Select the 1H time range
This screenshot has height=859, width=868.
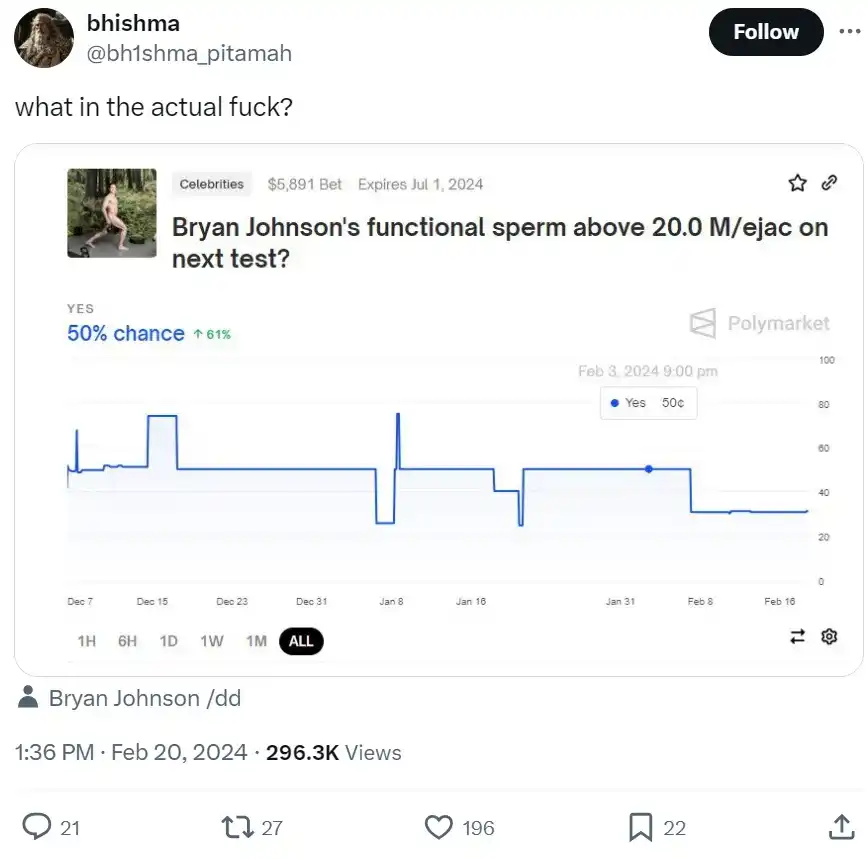[87, 641]
